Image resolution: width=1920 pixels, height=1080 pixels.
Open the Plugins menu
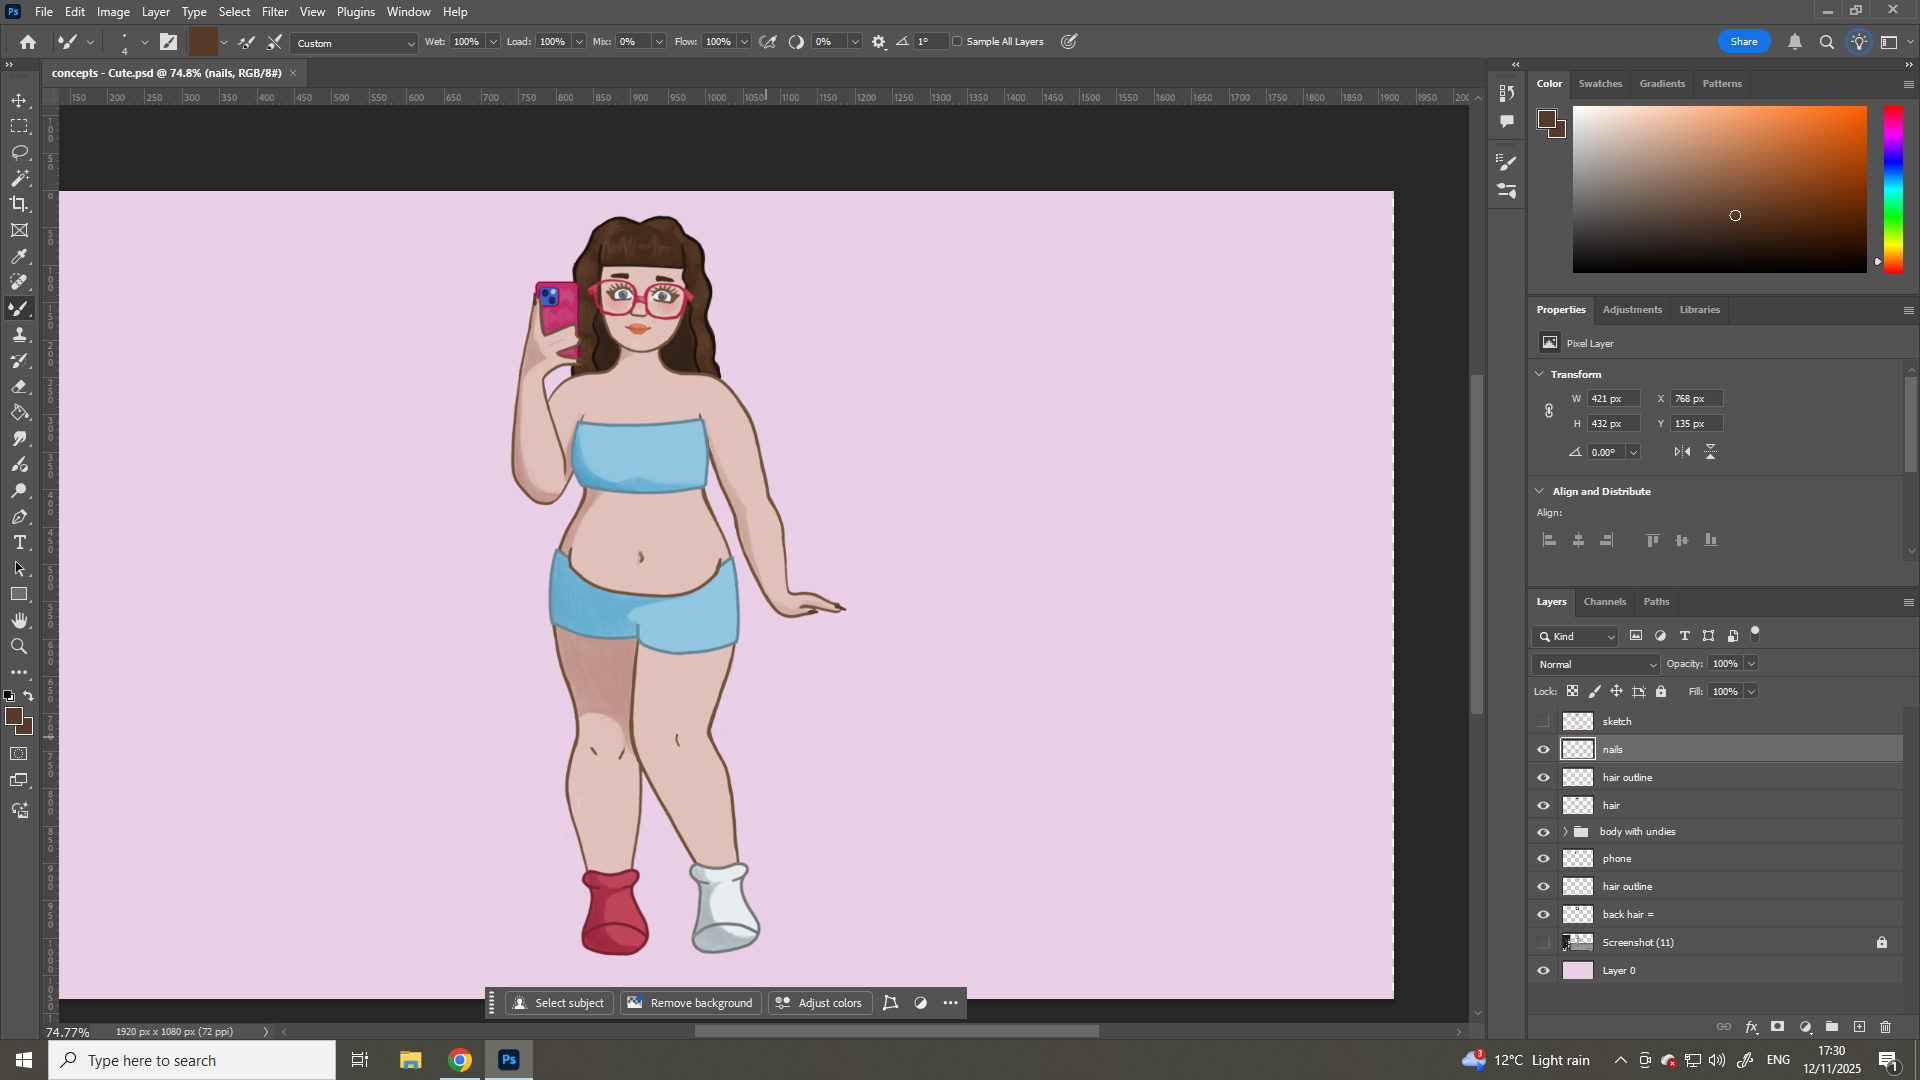356,12
